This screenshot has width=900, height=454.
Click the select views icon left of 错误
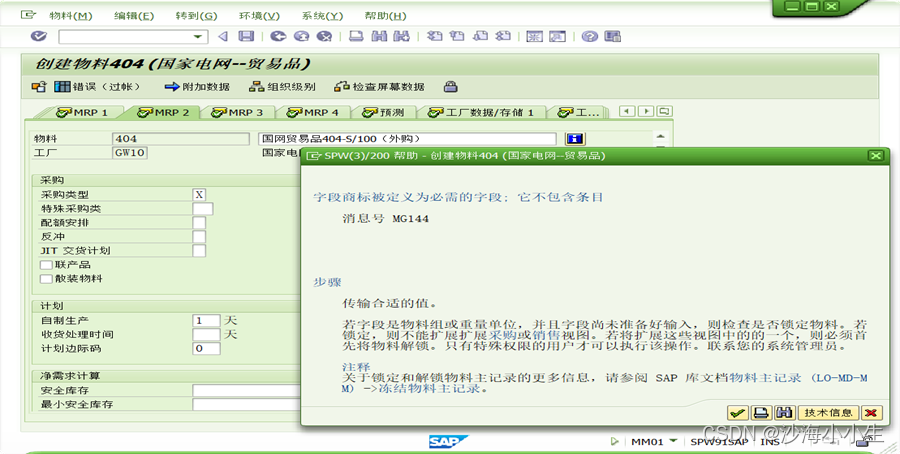point(39,87)
